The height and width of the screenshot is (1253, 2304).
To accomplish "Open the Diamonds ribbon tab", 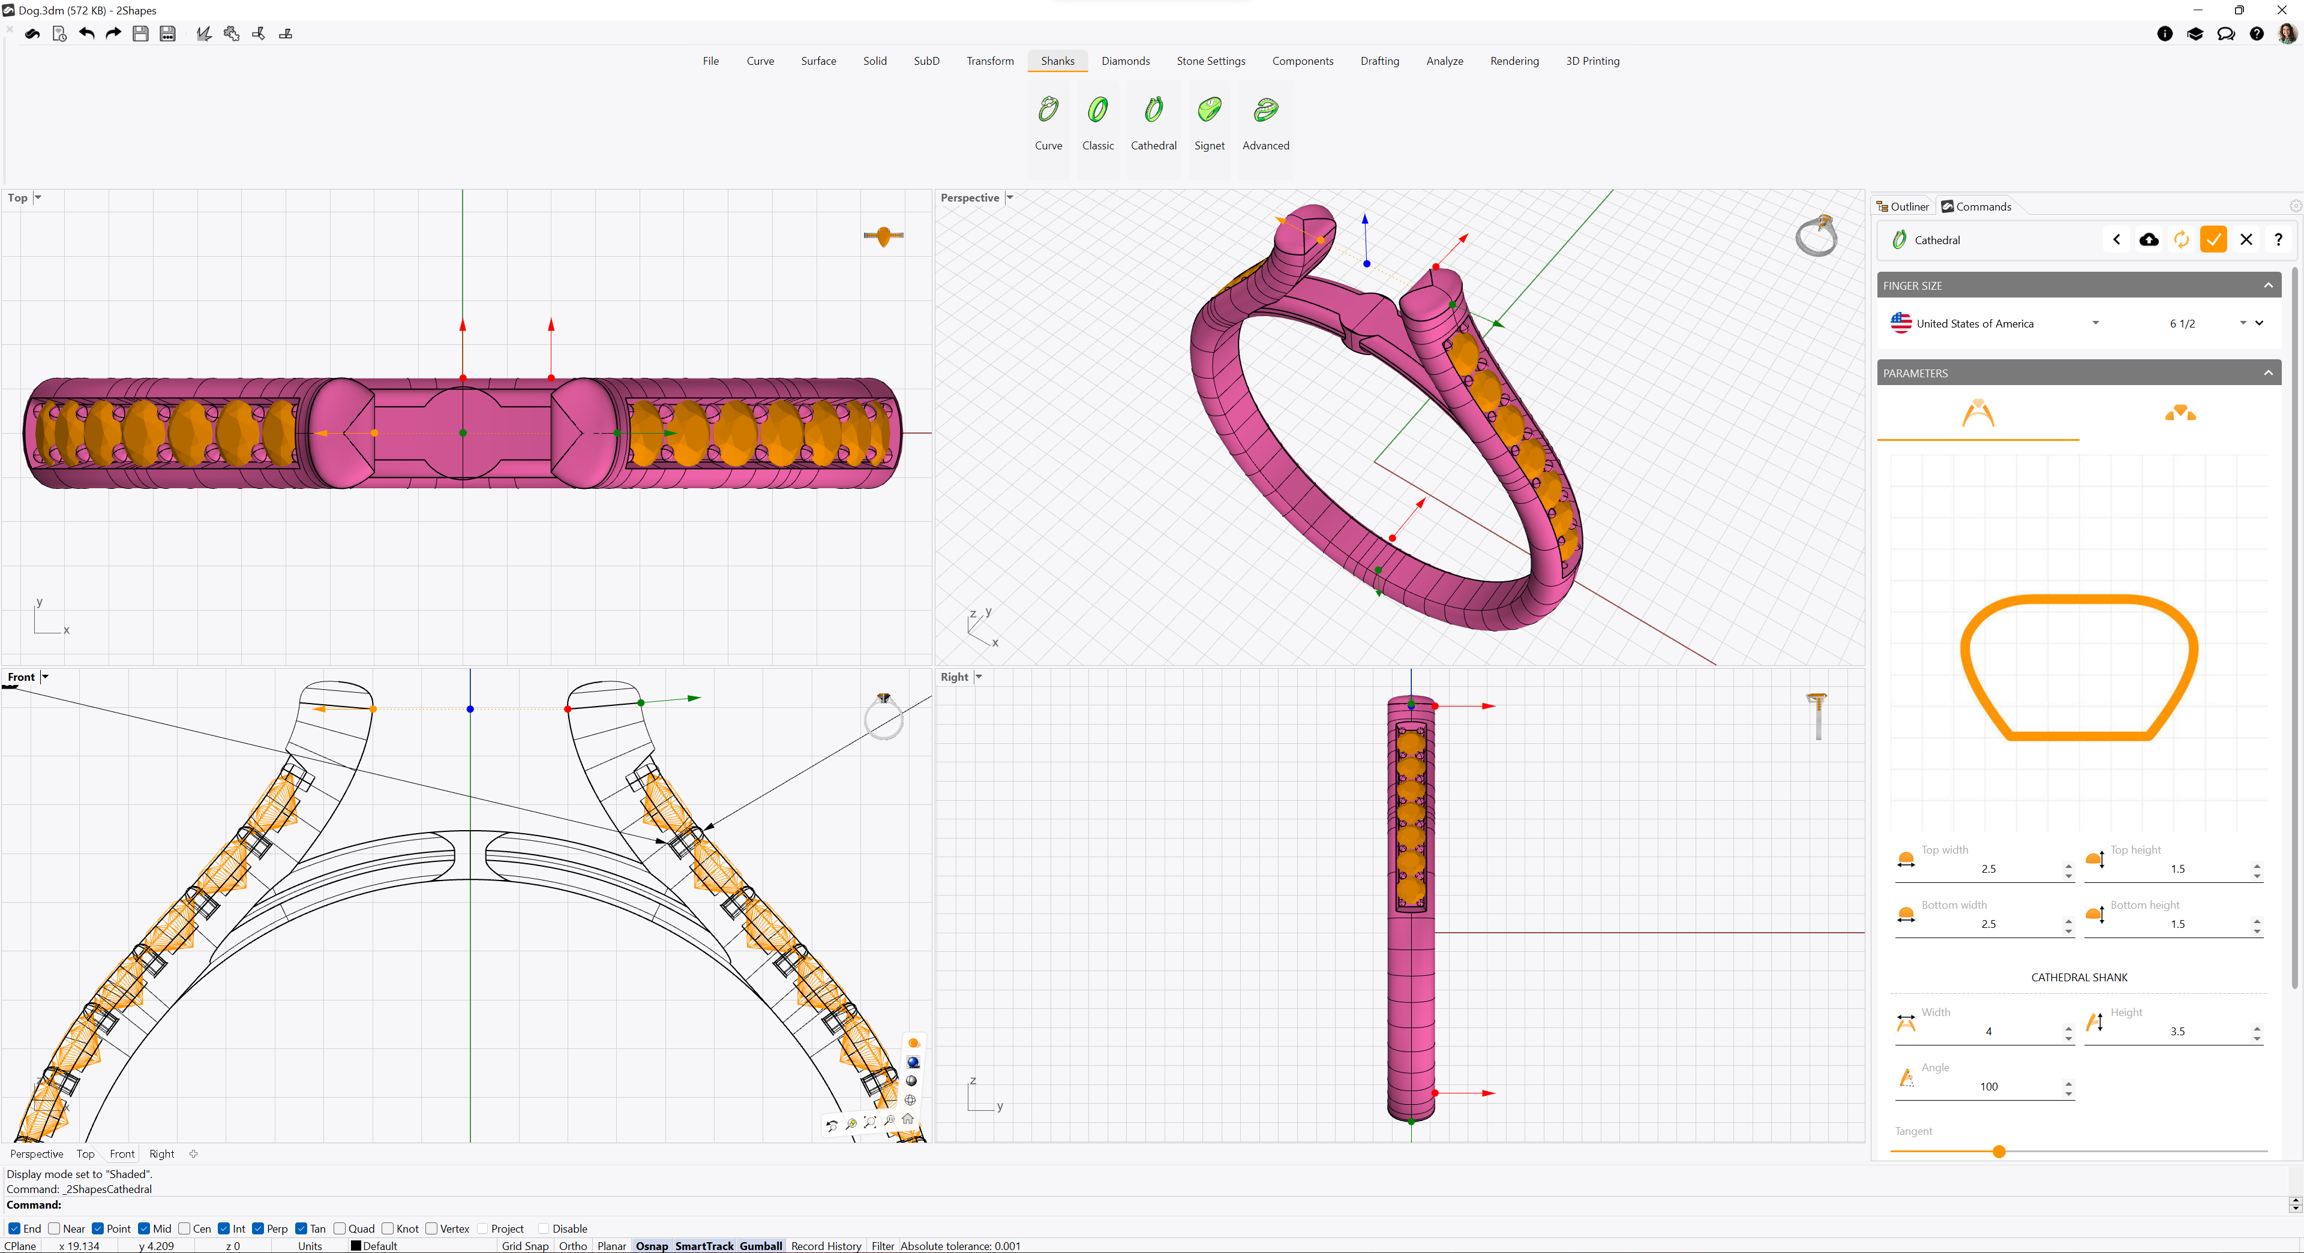I will click(1125, 61).
